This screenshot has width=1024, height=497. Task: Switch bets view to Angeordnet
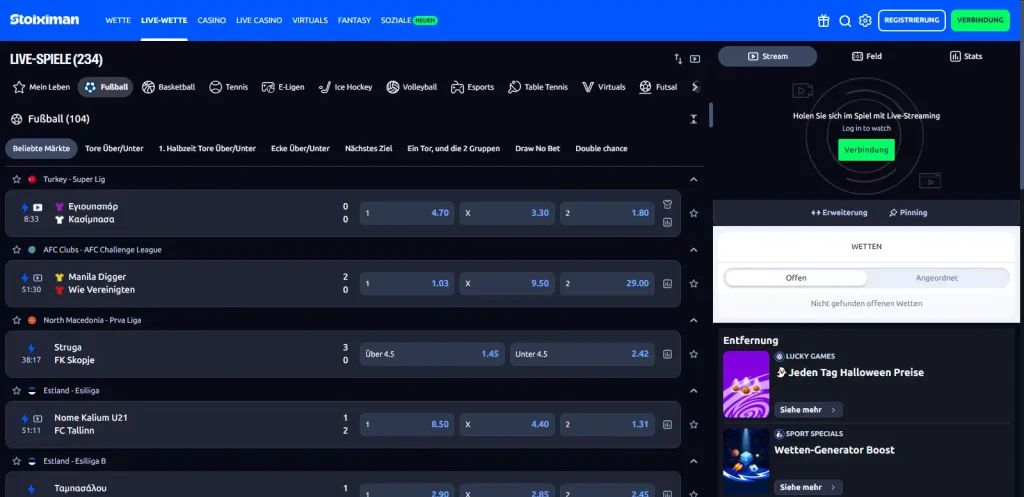coord(936,278)
